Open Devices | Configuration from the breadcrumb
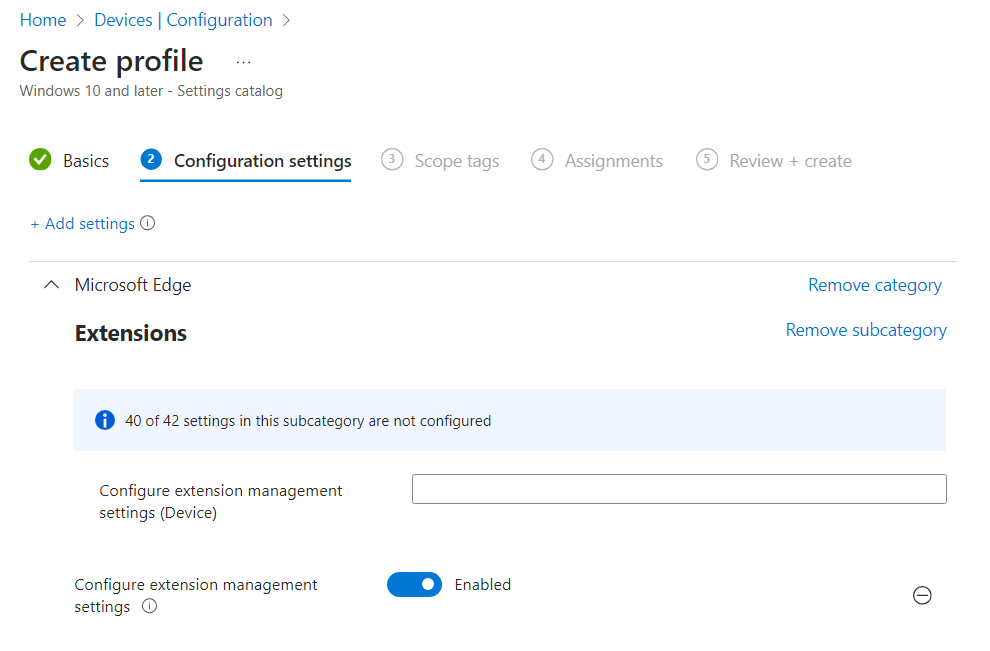The width and height of the screenshot is (990, 651). 183,19
